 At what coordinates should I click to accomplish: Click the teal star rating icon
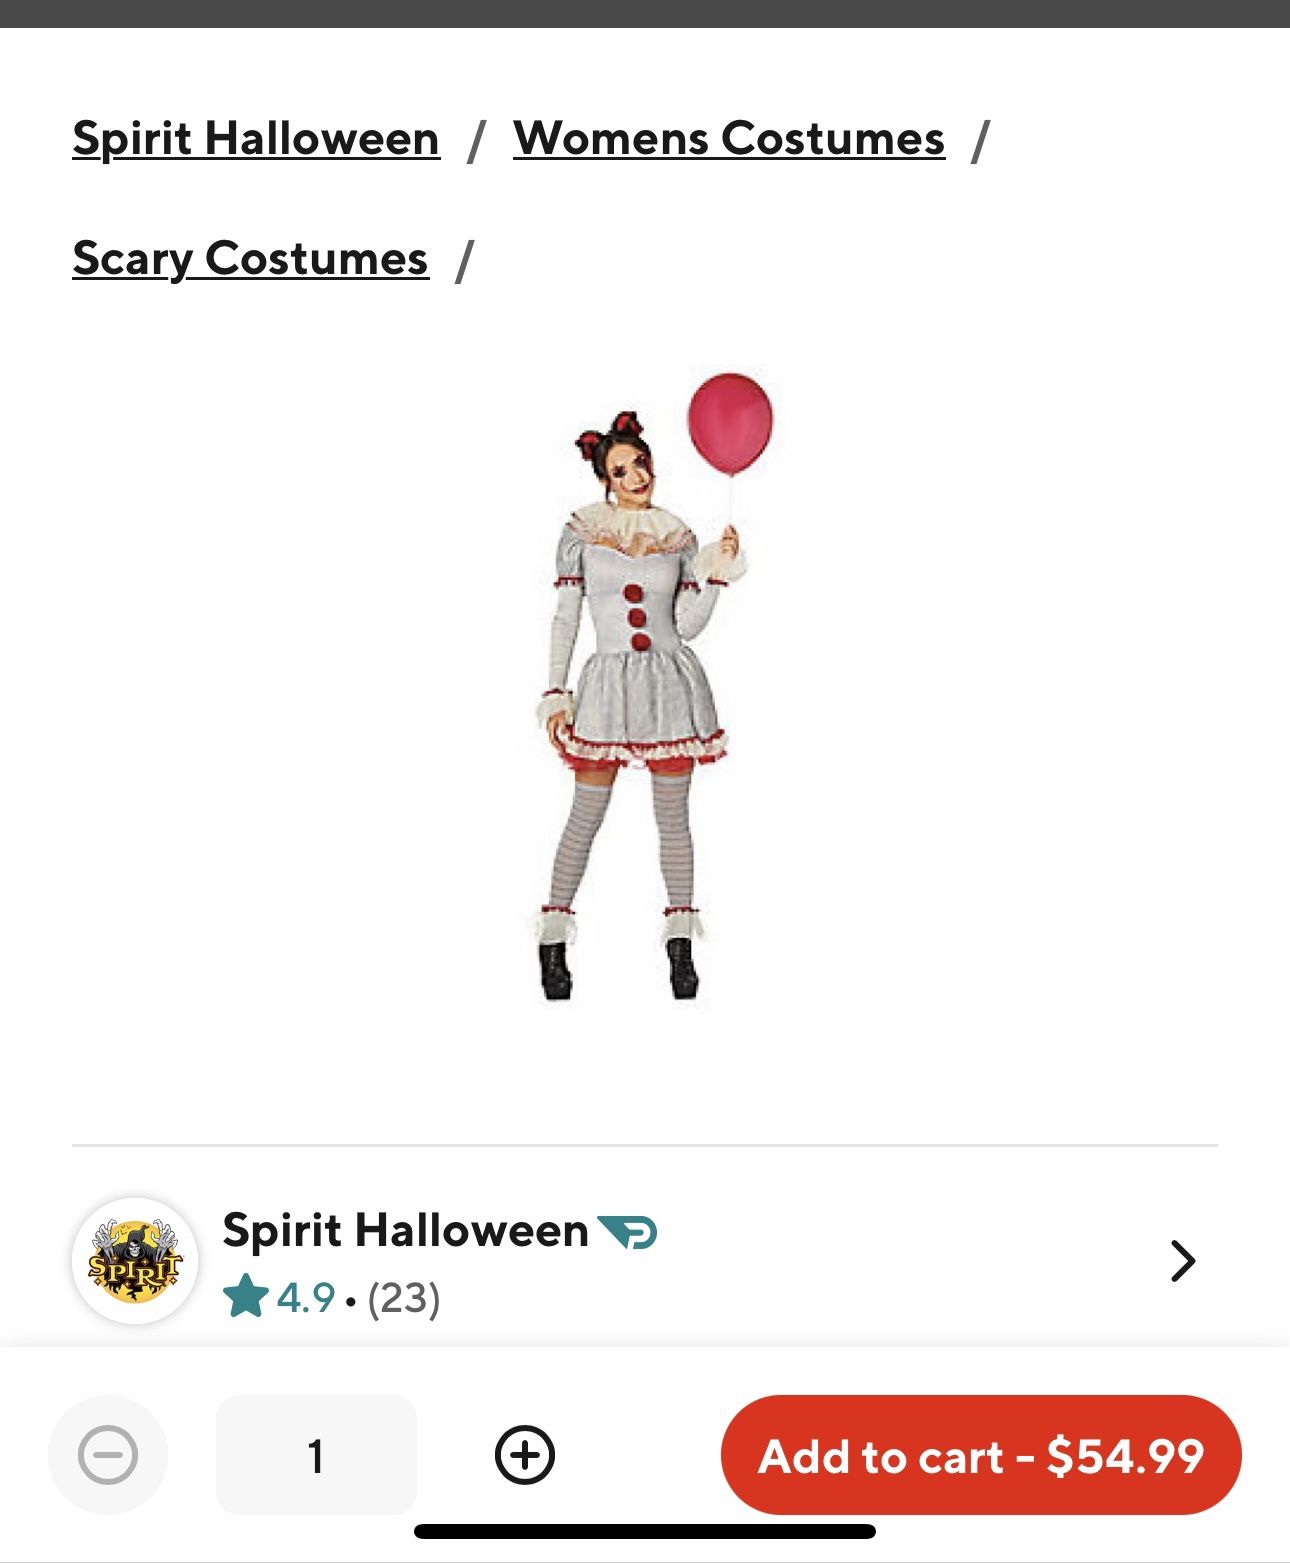(243, 1301)
